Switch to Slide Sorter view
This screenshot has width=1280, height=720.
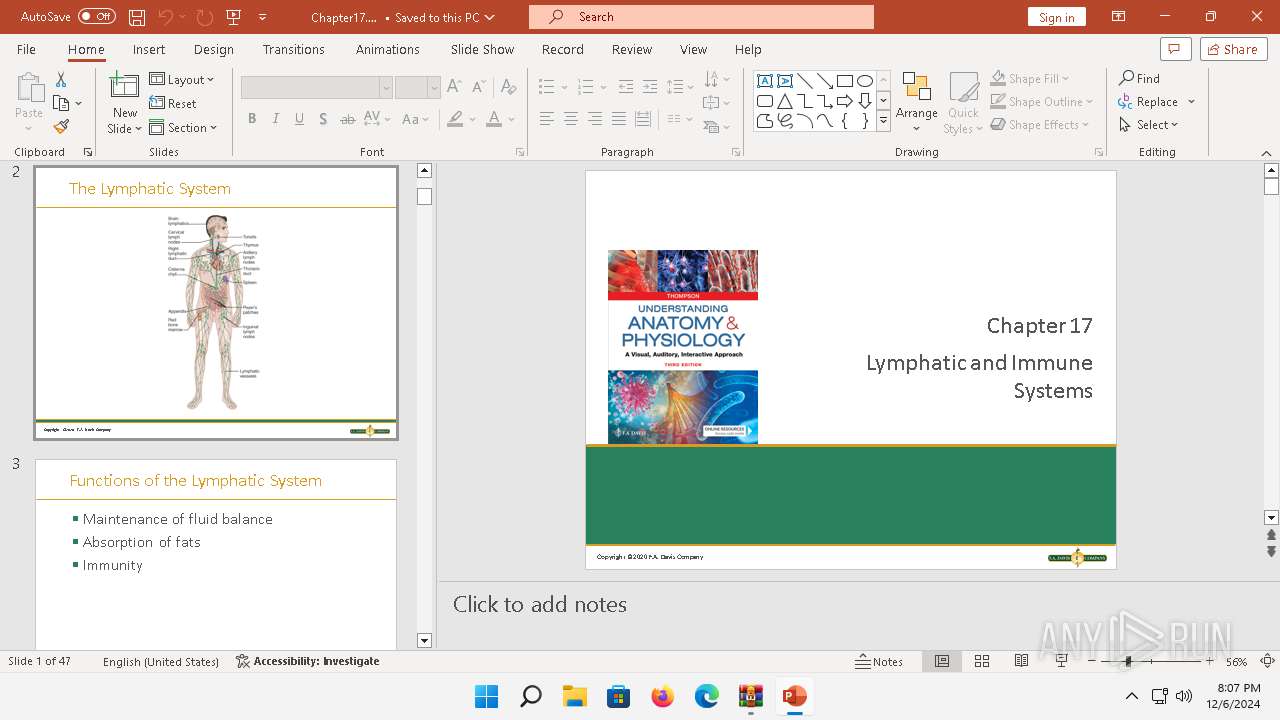982,661
